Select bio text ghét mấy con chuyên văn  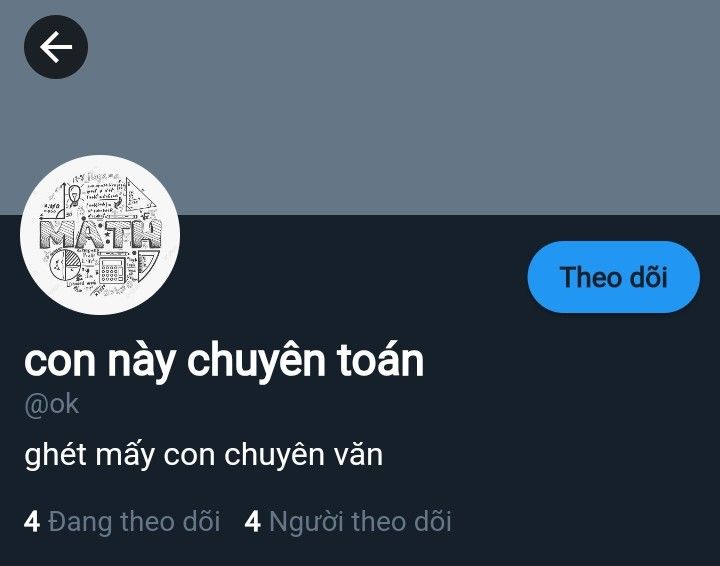point(203,455)
